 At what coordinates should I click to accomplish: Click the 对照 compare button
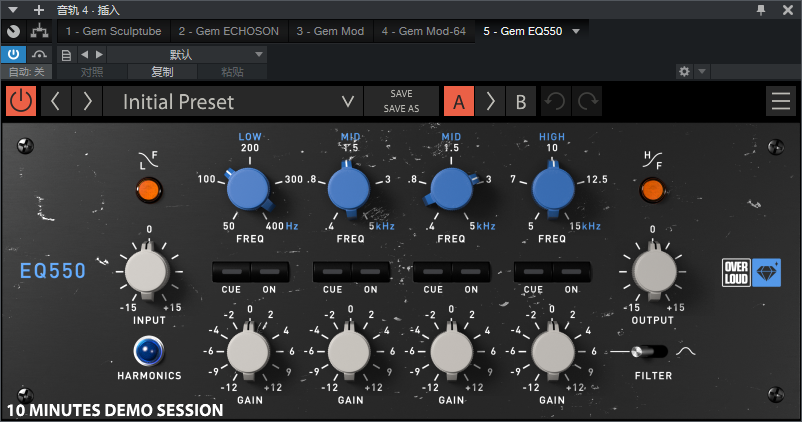pos(92,72)
